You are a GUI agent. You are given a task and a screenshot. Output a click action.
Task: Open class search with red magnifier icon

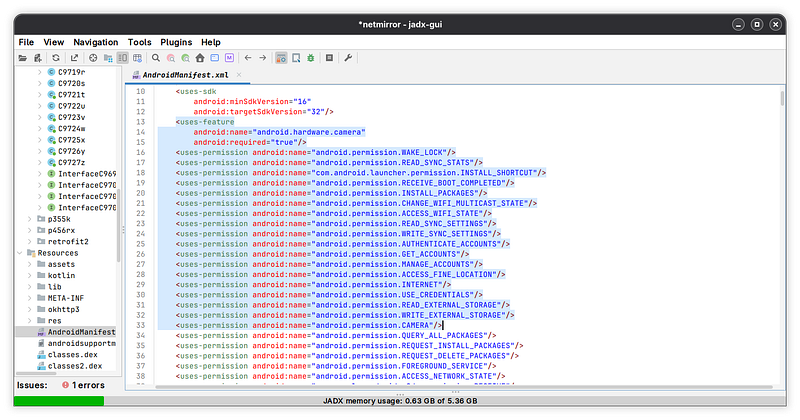[x=171, y=58]
